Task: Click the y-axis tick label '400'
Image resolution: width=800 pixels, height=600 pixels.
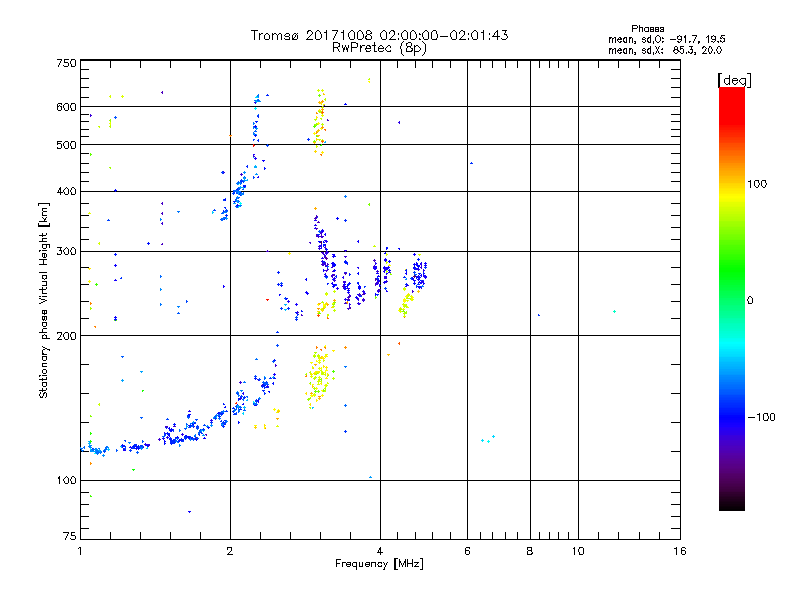Action: tap(66, 192)
